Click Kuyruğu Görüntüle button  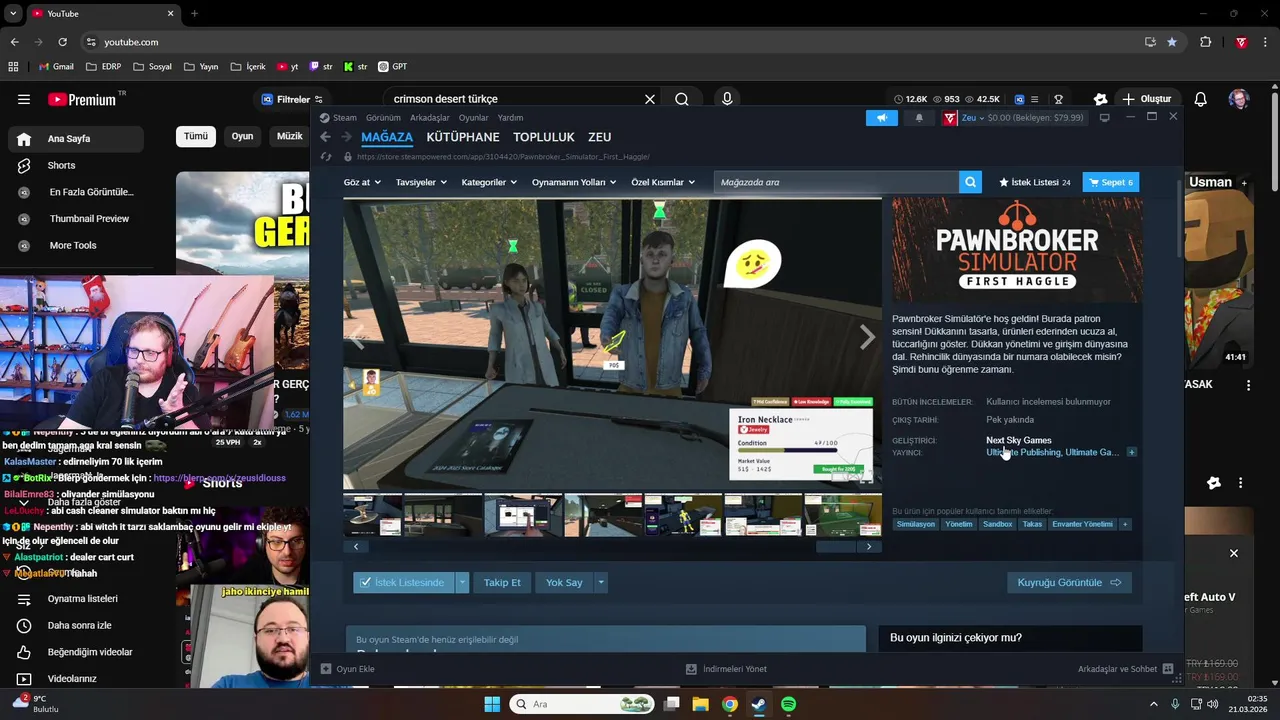[x=1069, y=582]
